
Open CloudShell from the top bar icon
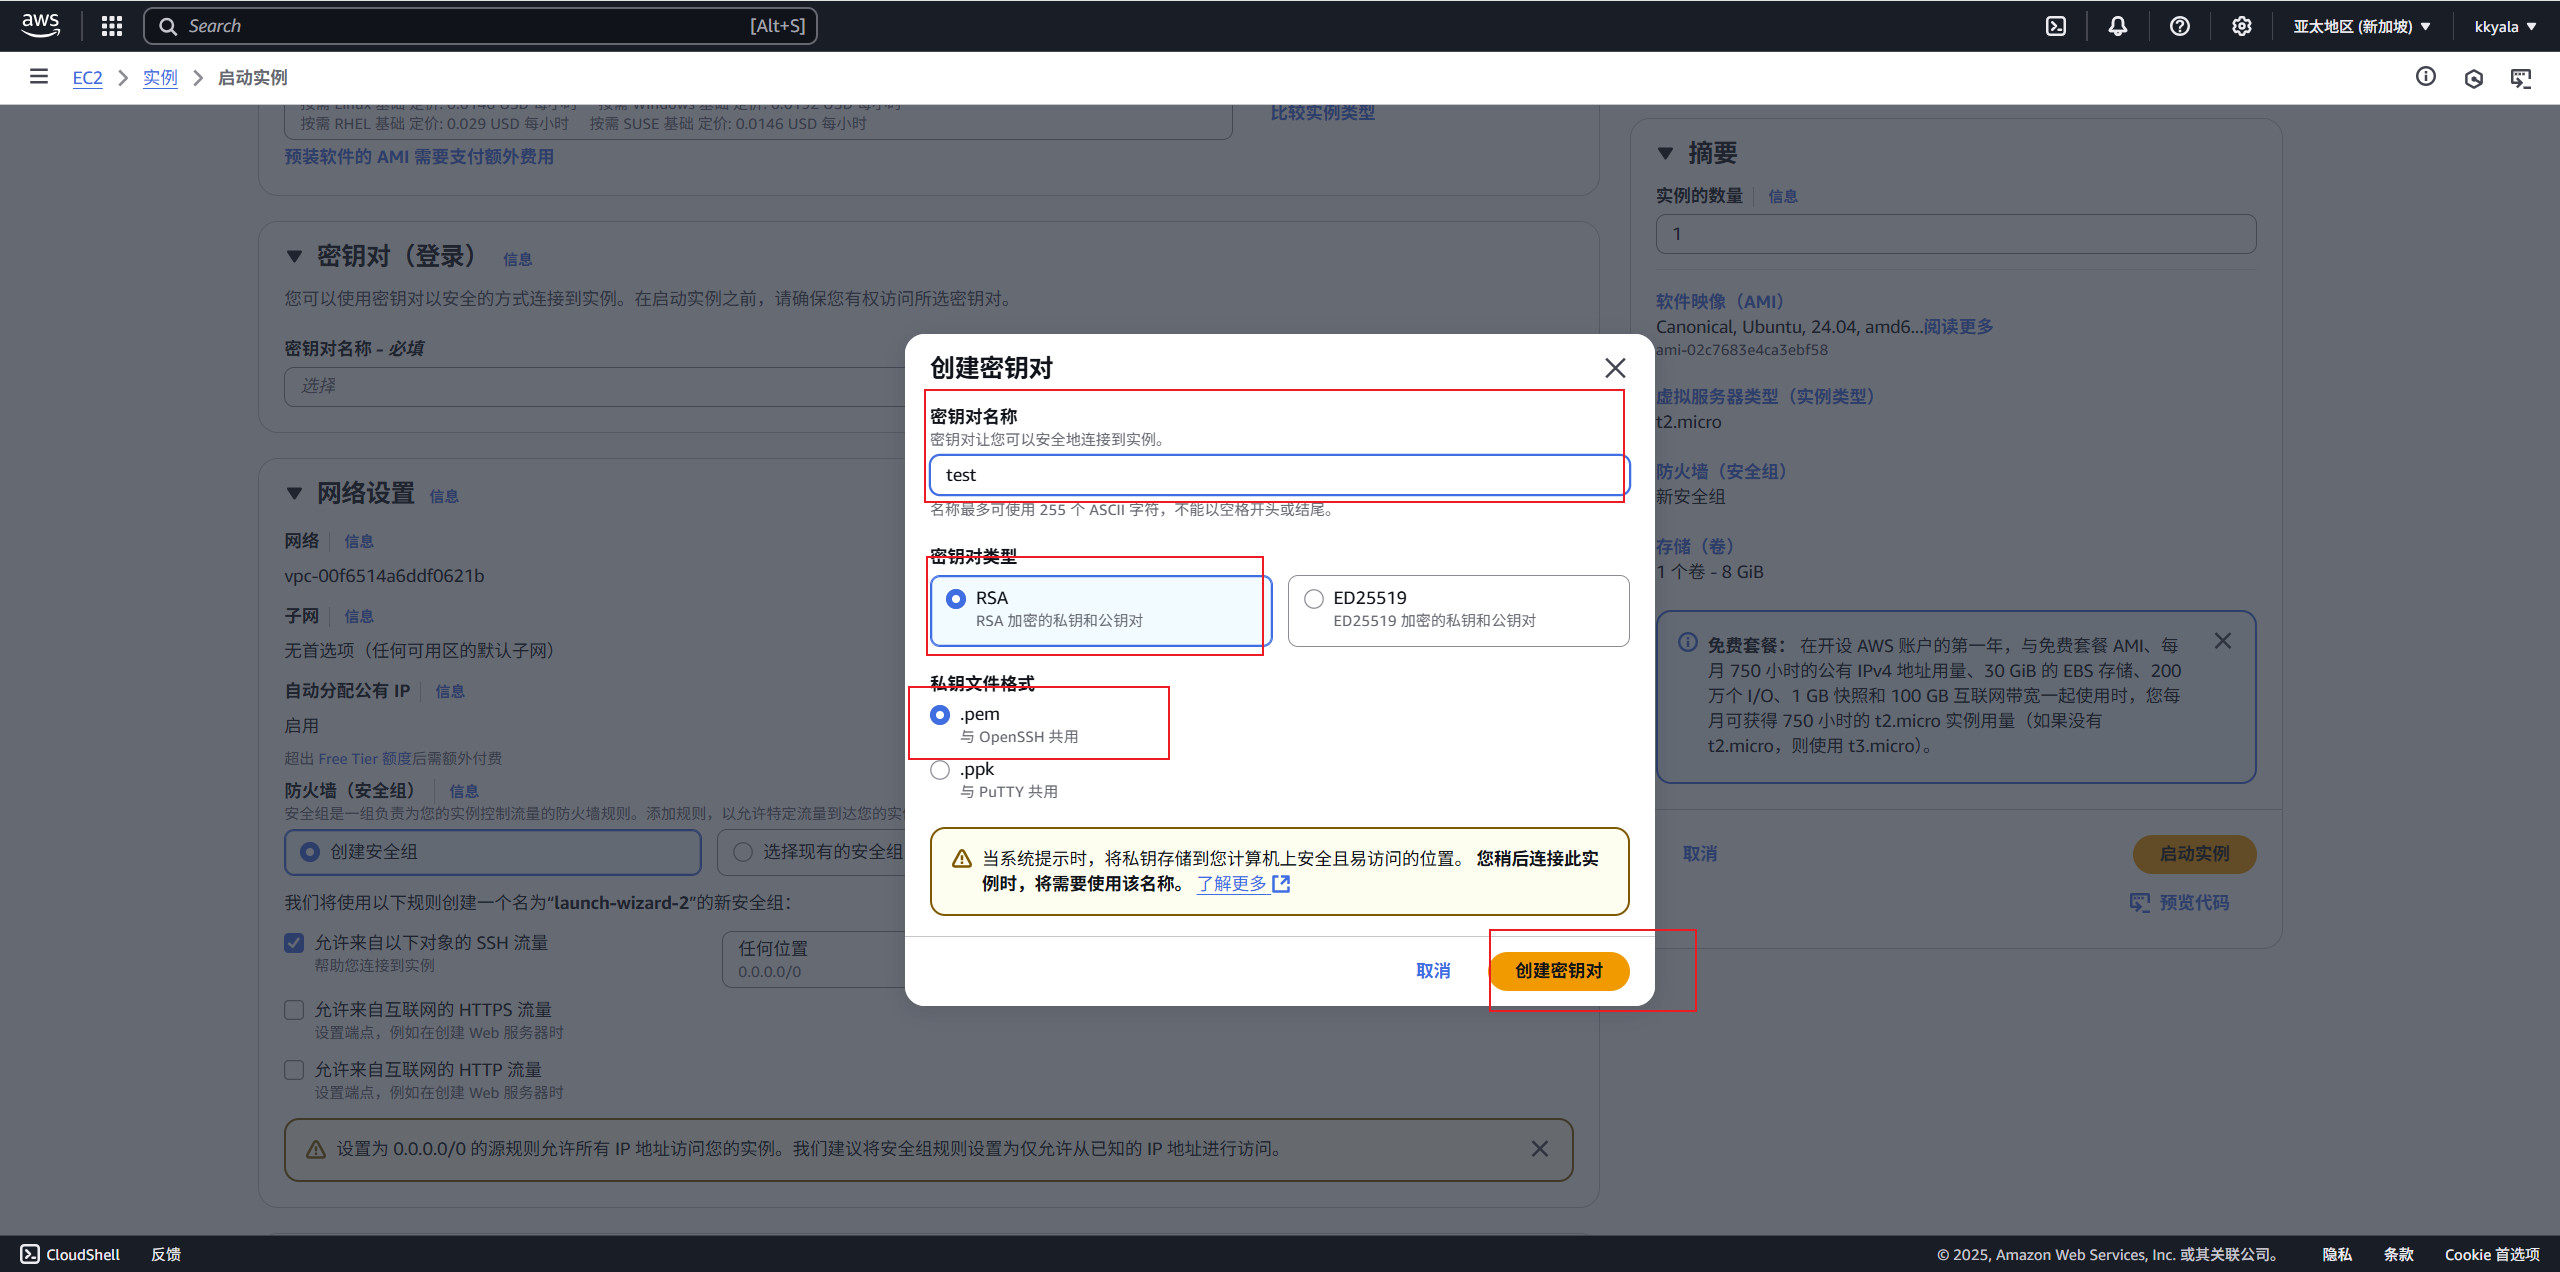2056,26
